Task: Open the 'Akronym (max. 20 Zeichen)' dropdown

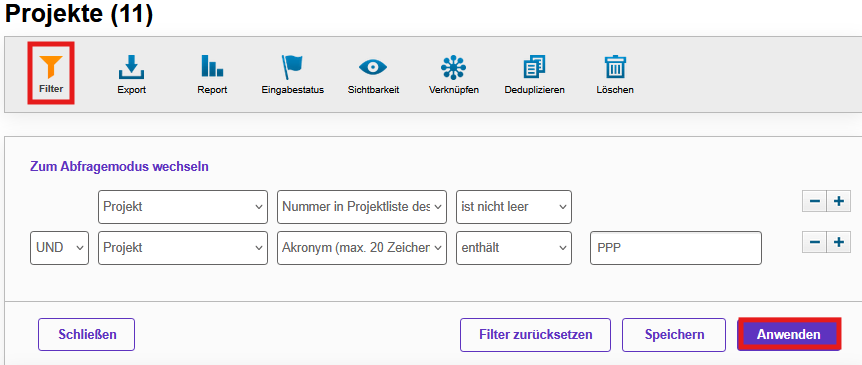Action: pos(362,248)
